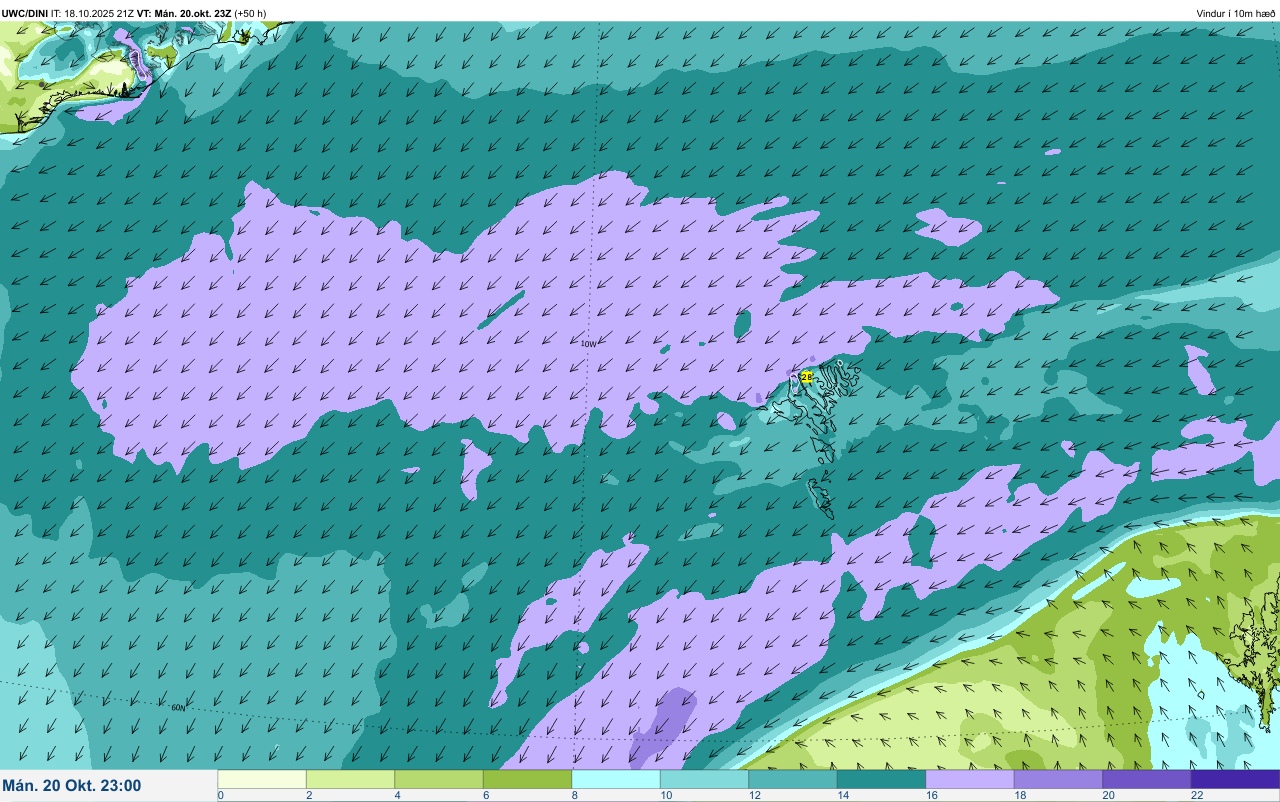
Task: Click the legend value '8'
Action: pyautogui.click(x=575, y=795)
